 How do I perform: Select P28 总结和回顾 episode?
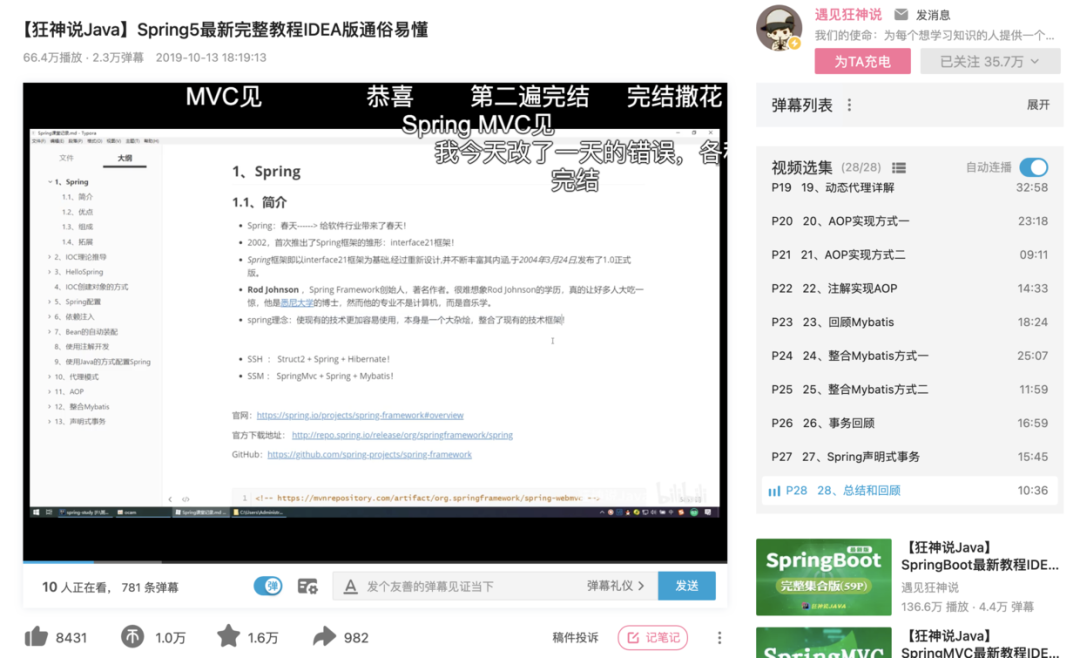tap(909, 491)
